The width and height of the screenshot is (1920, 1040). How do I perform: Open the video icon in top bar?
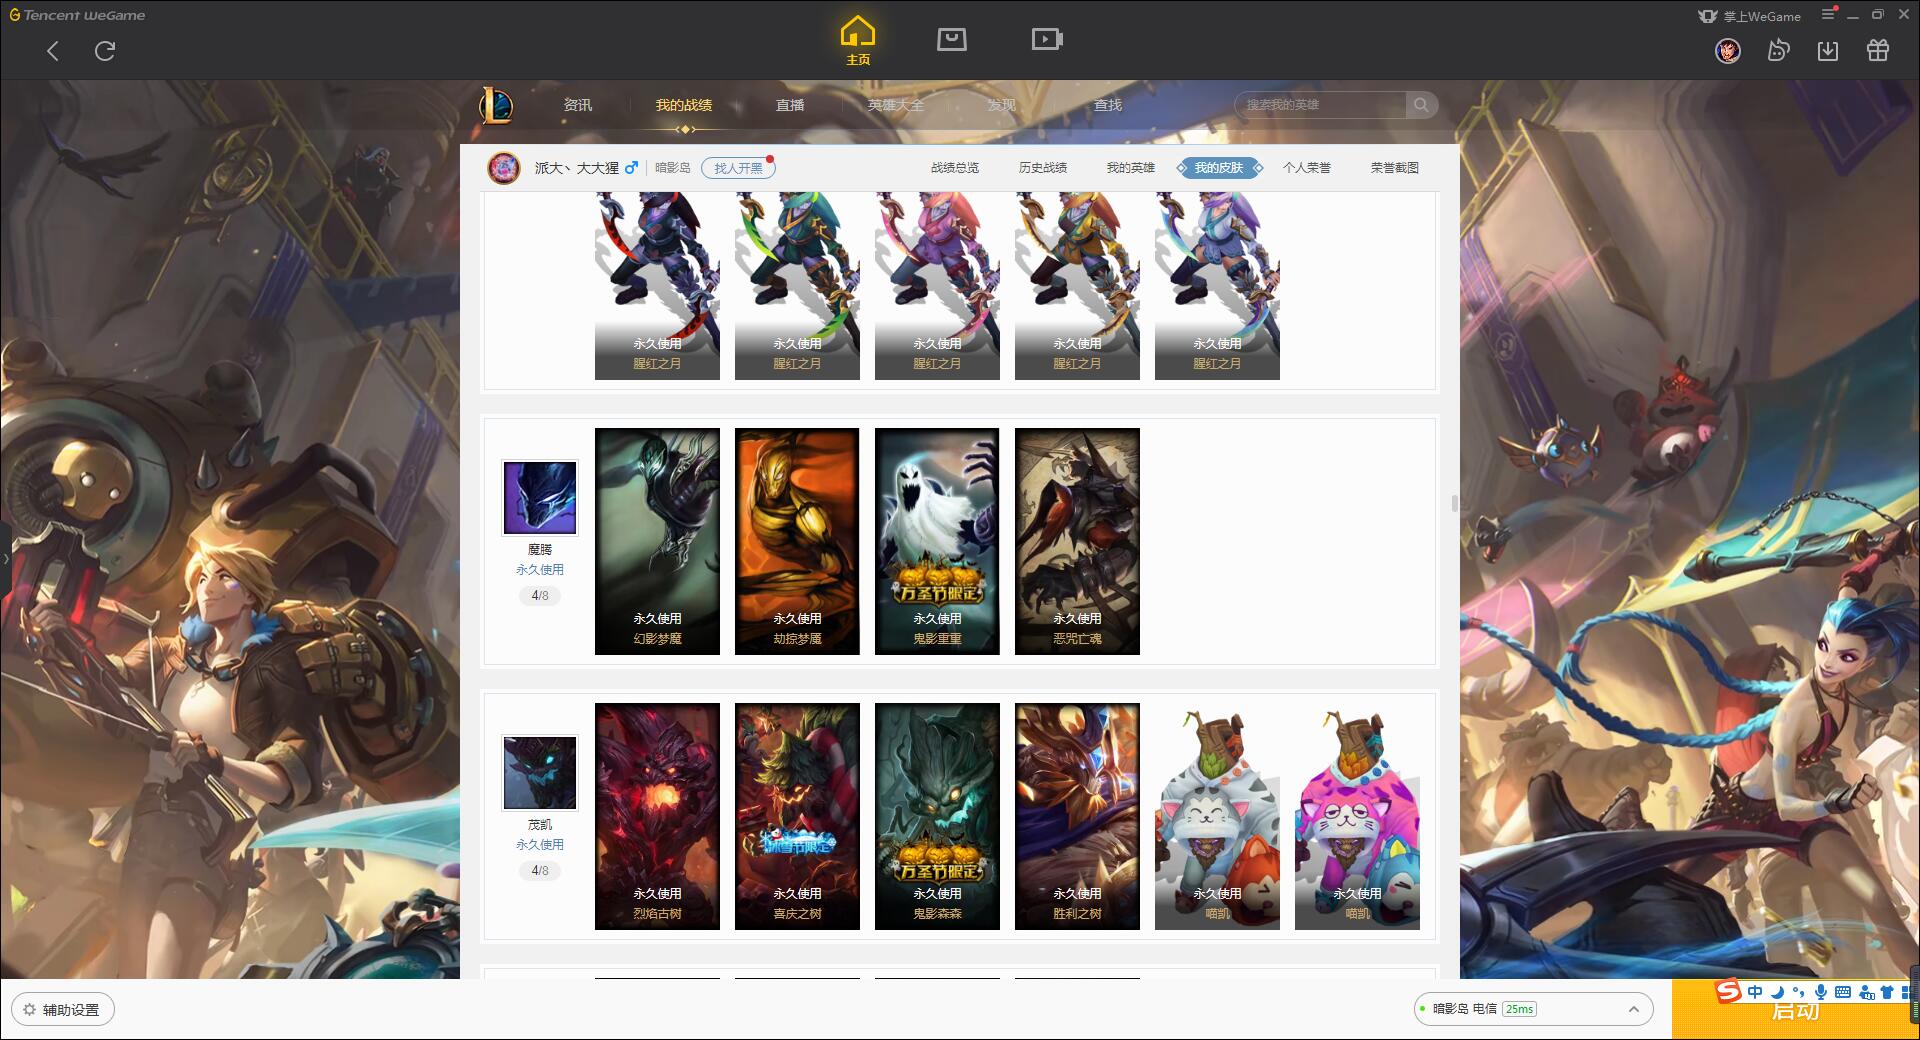pos(1047,39)
